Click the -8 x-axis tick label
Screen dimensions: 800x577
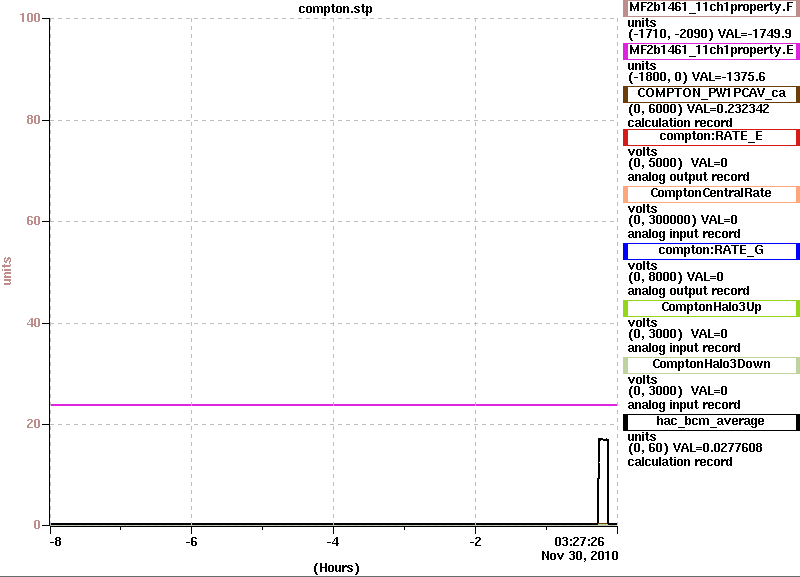[55, 542]
